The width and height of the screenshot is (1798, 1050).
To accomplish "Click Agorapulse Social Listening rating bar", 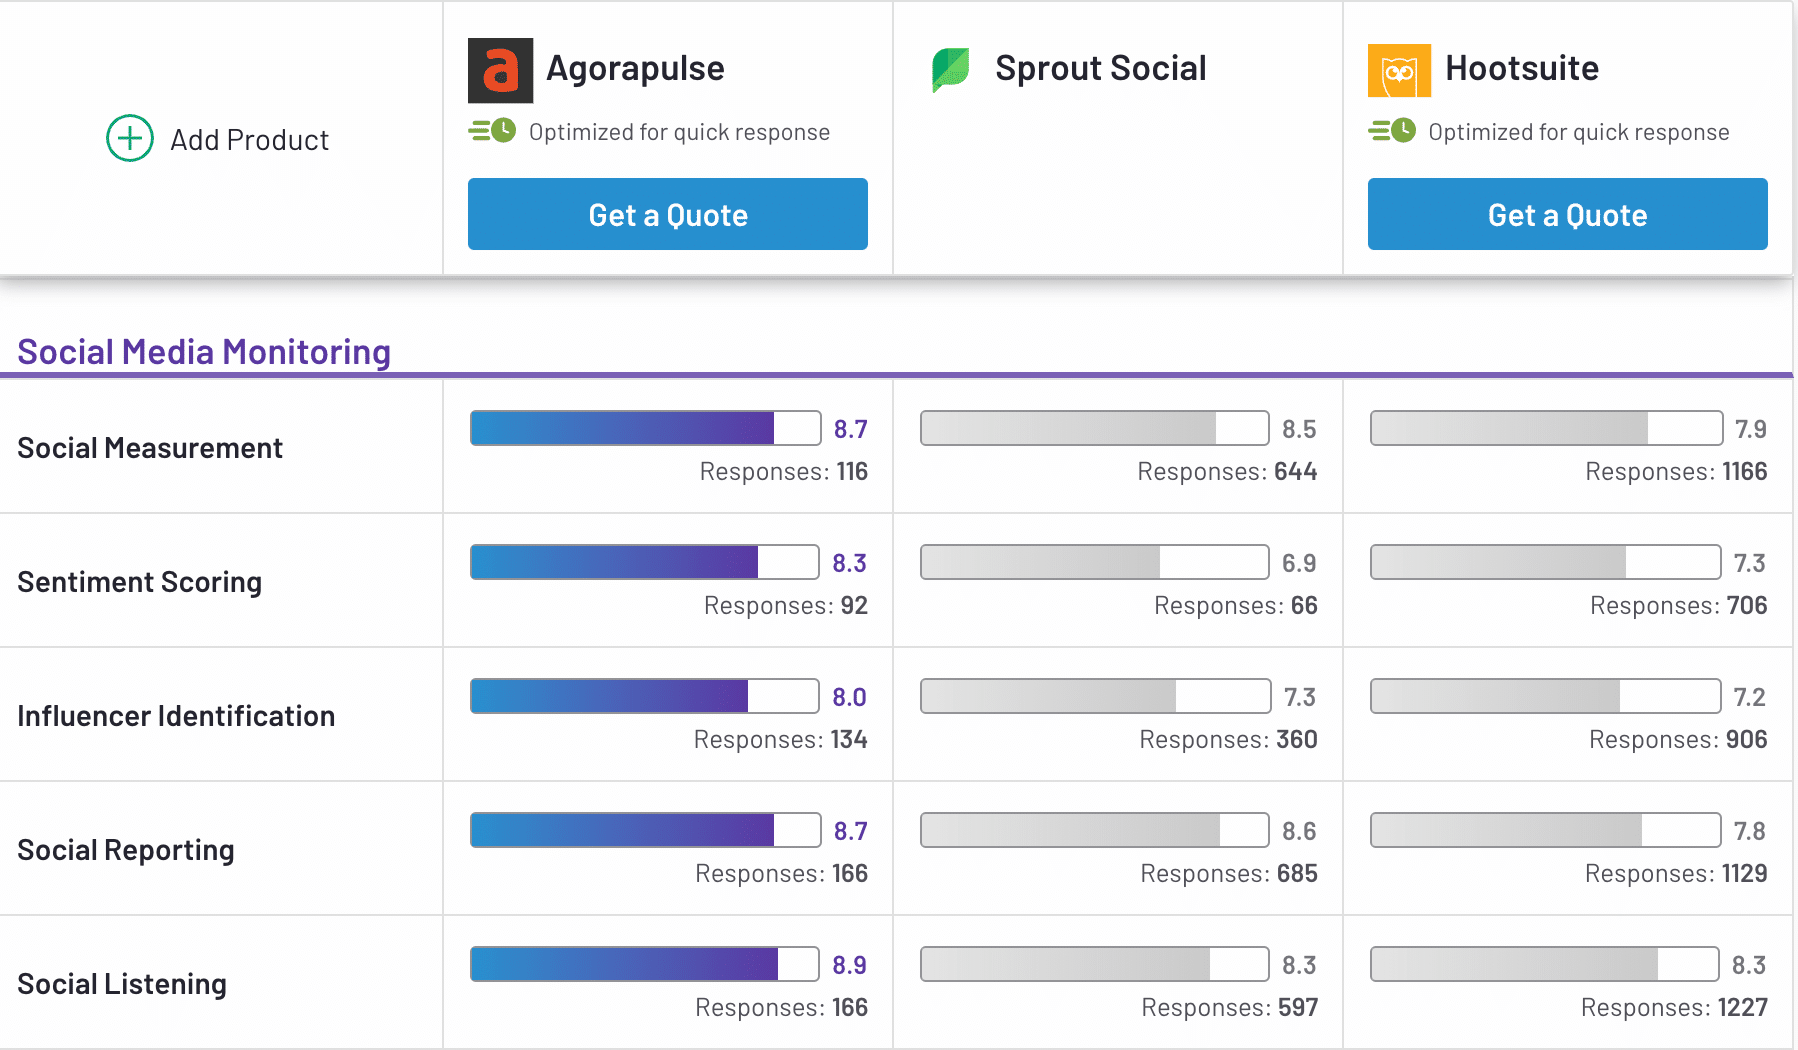I will click(645, 964).
